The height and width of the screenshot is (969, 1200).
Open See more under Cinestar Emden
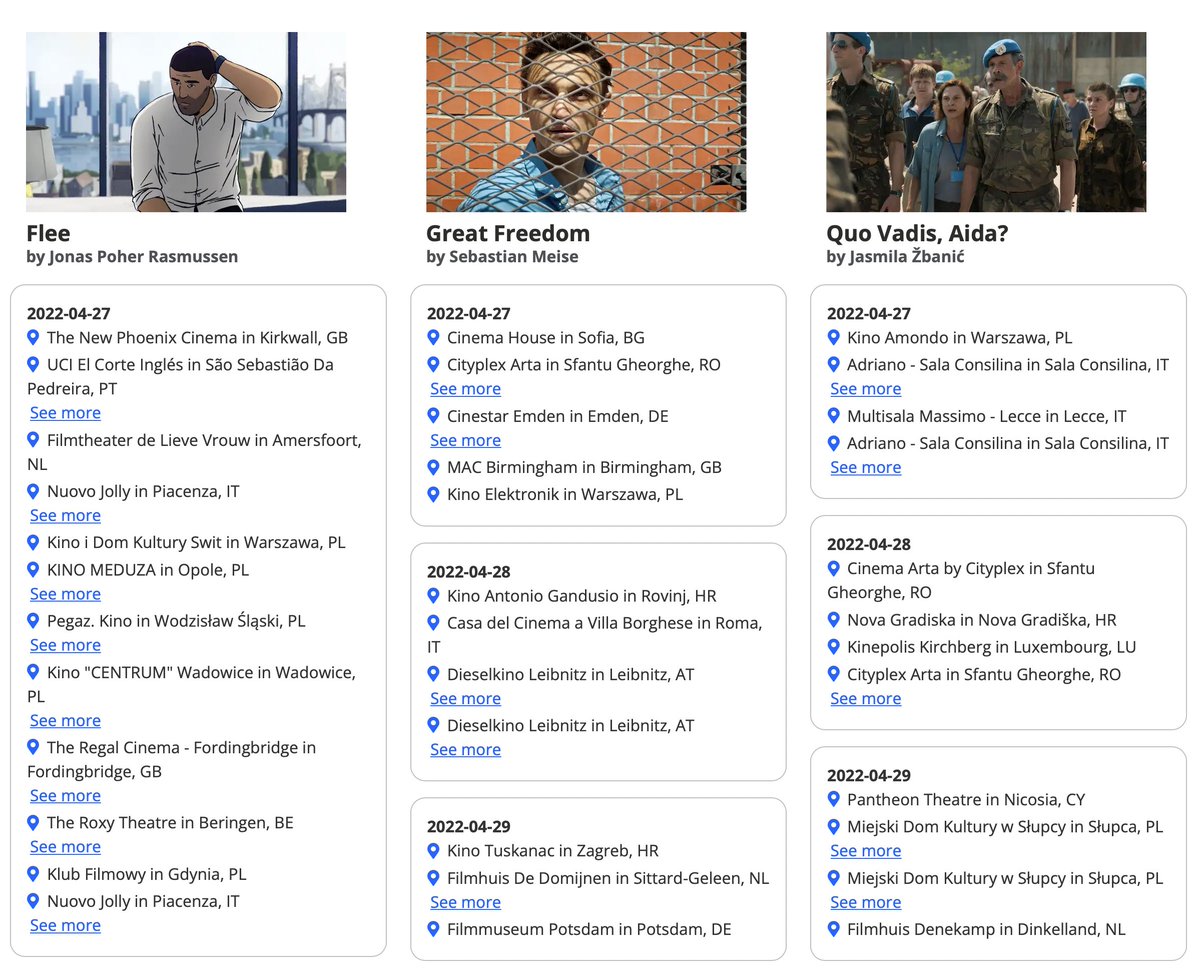point(465,440)
